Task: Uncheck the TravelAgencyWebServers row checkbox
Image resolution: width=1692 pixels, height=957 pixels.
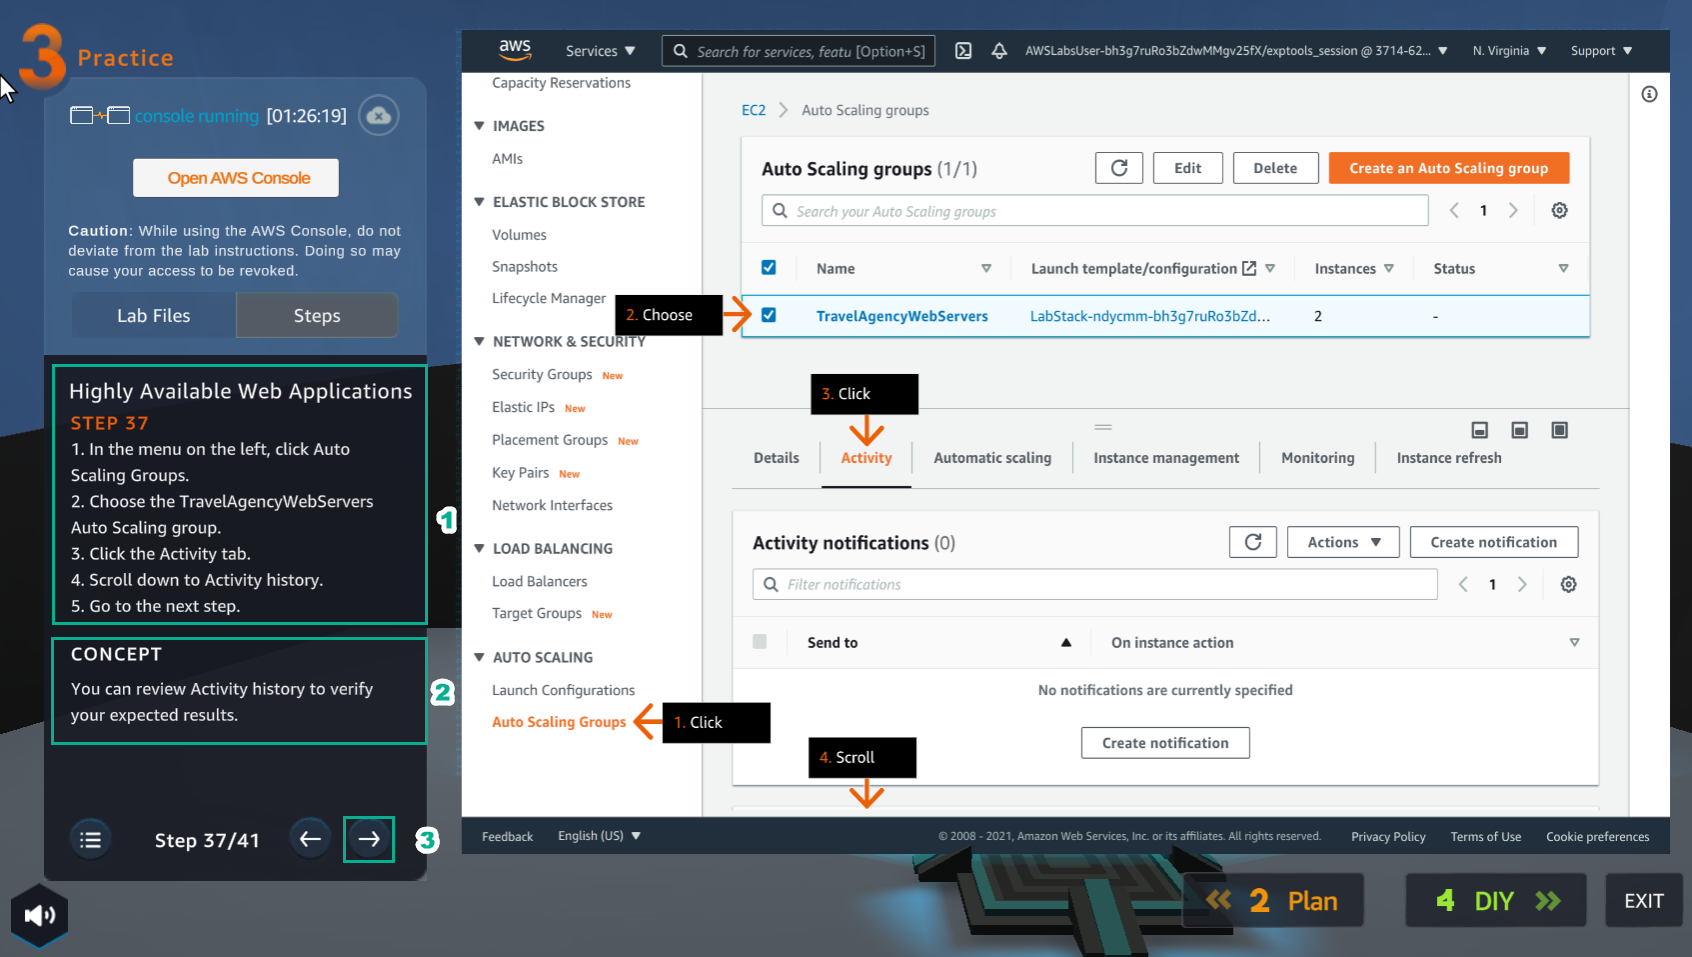Action: tap(768, 315)
